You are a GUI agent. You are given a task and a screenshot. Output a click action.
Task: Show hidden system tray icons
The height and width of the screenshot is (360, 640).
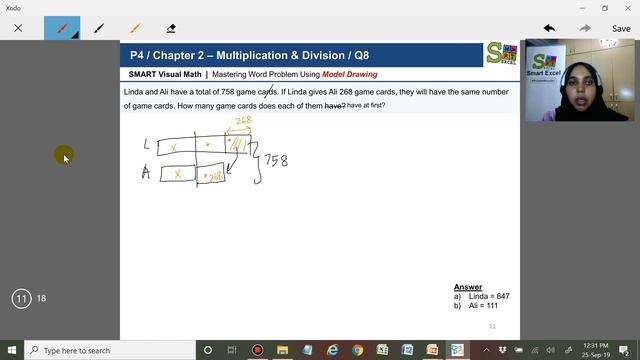tap(487, 350)
